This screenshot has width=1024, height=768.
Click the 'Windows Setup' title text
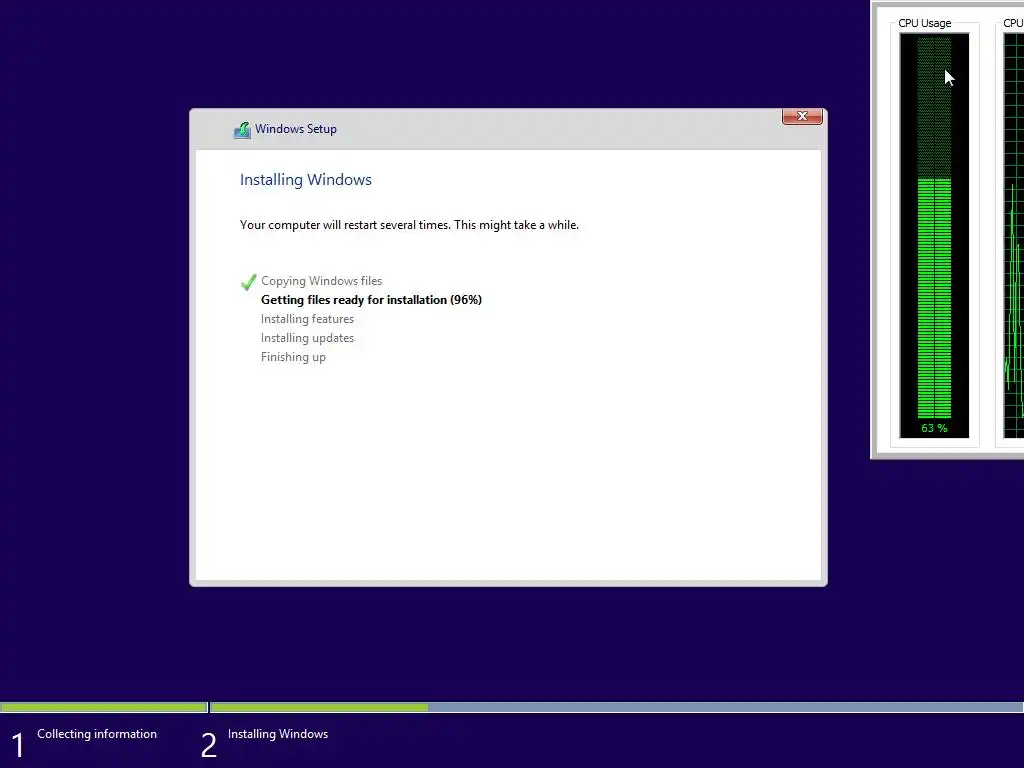click(x=296, y=129)
